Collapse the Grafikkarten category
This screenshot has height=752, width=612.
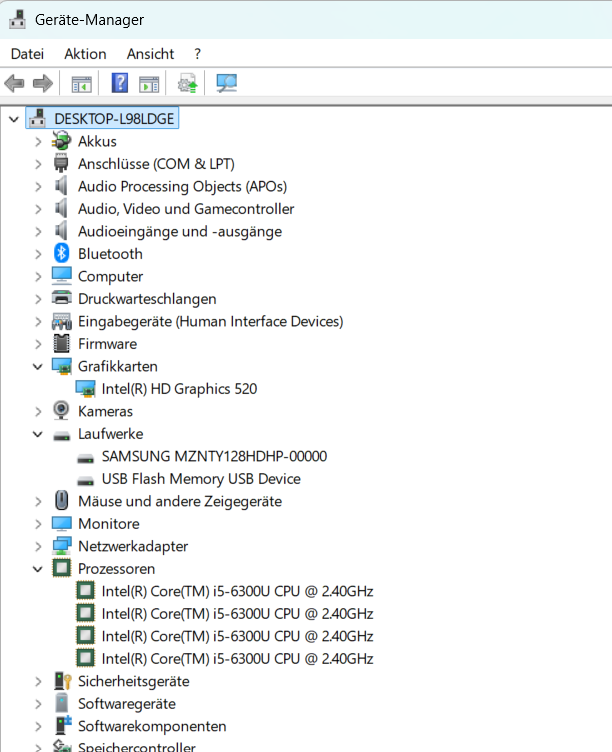click(37, 366)
